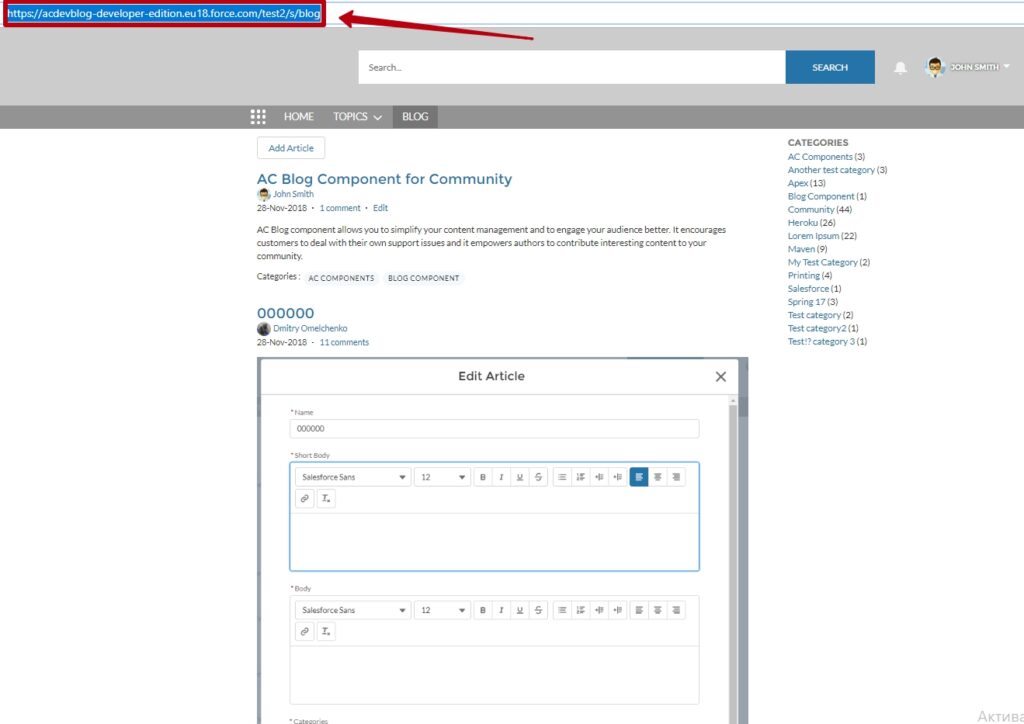This screenshot has width=1024, height=724.
Task: Insert numbered list in Short Body editor
Action: pos(581,477)
